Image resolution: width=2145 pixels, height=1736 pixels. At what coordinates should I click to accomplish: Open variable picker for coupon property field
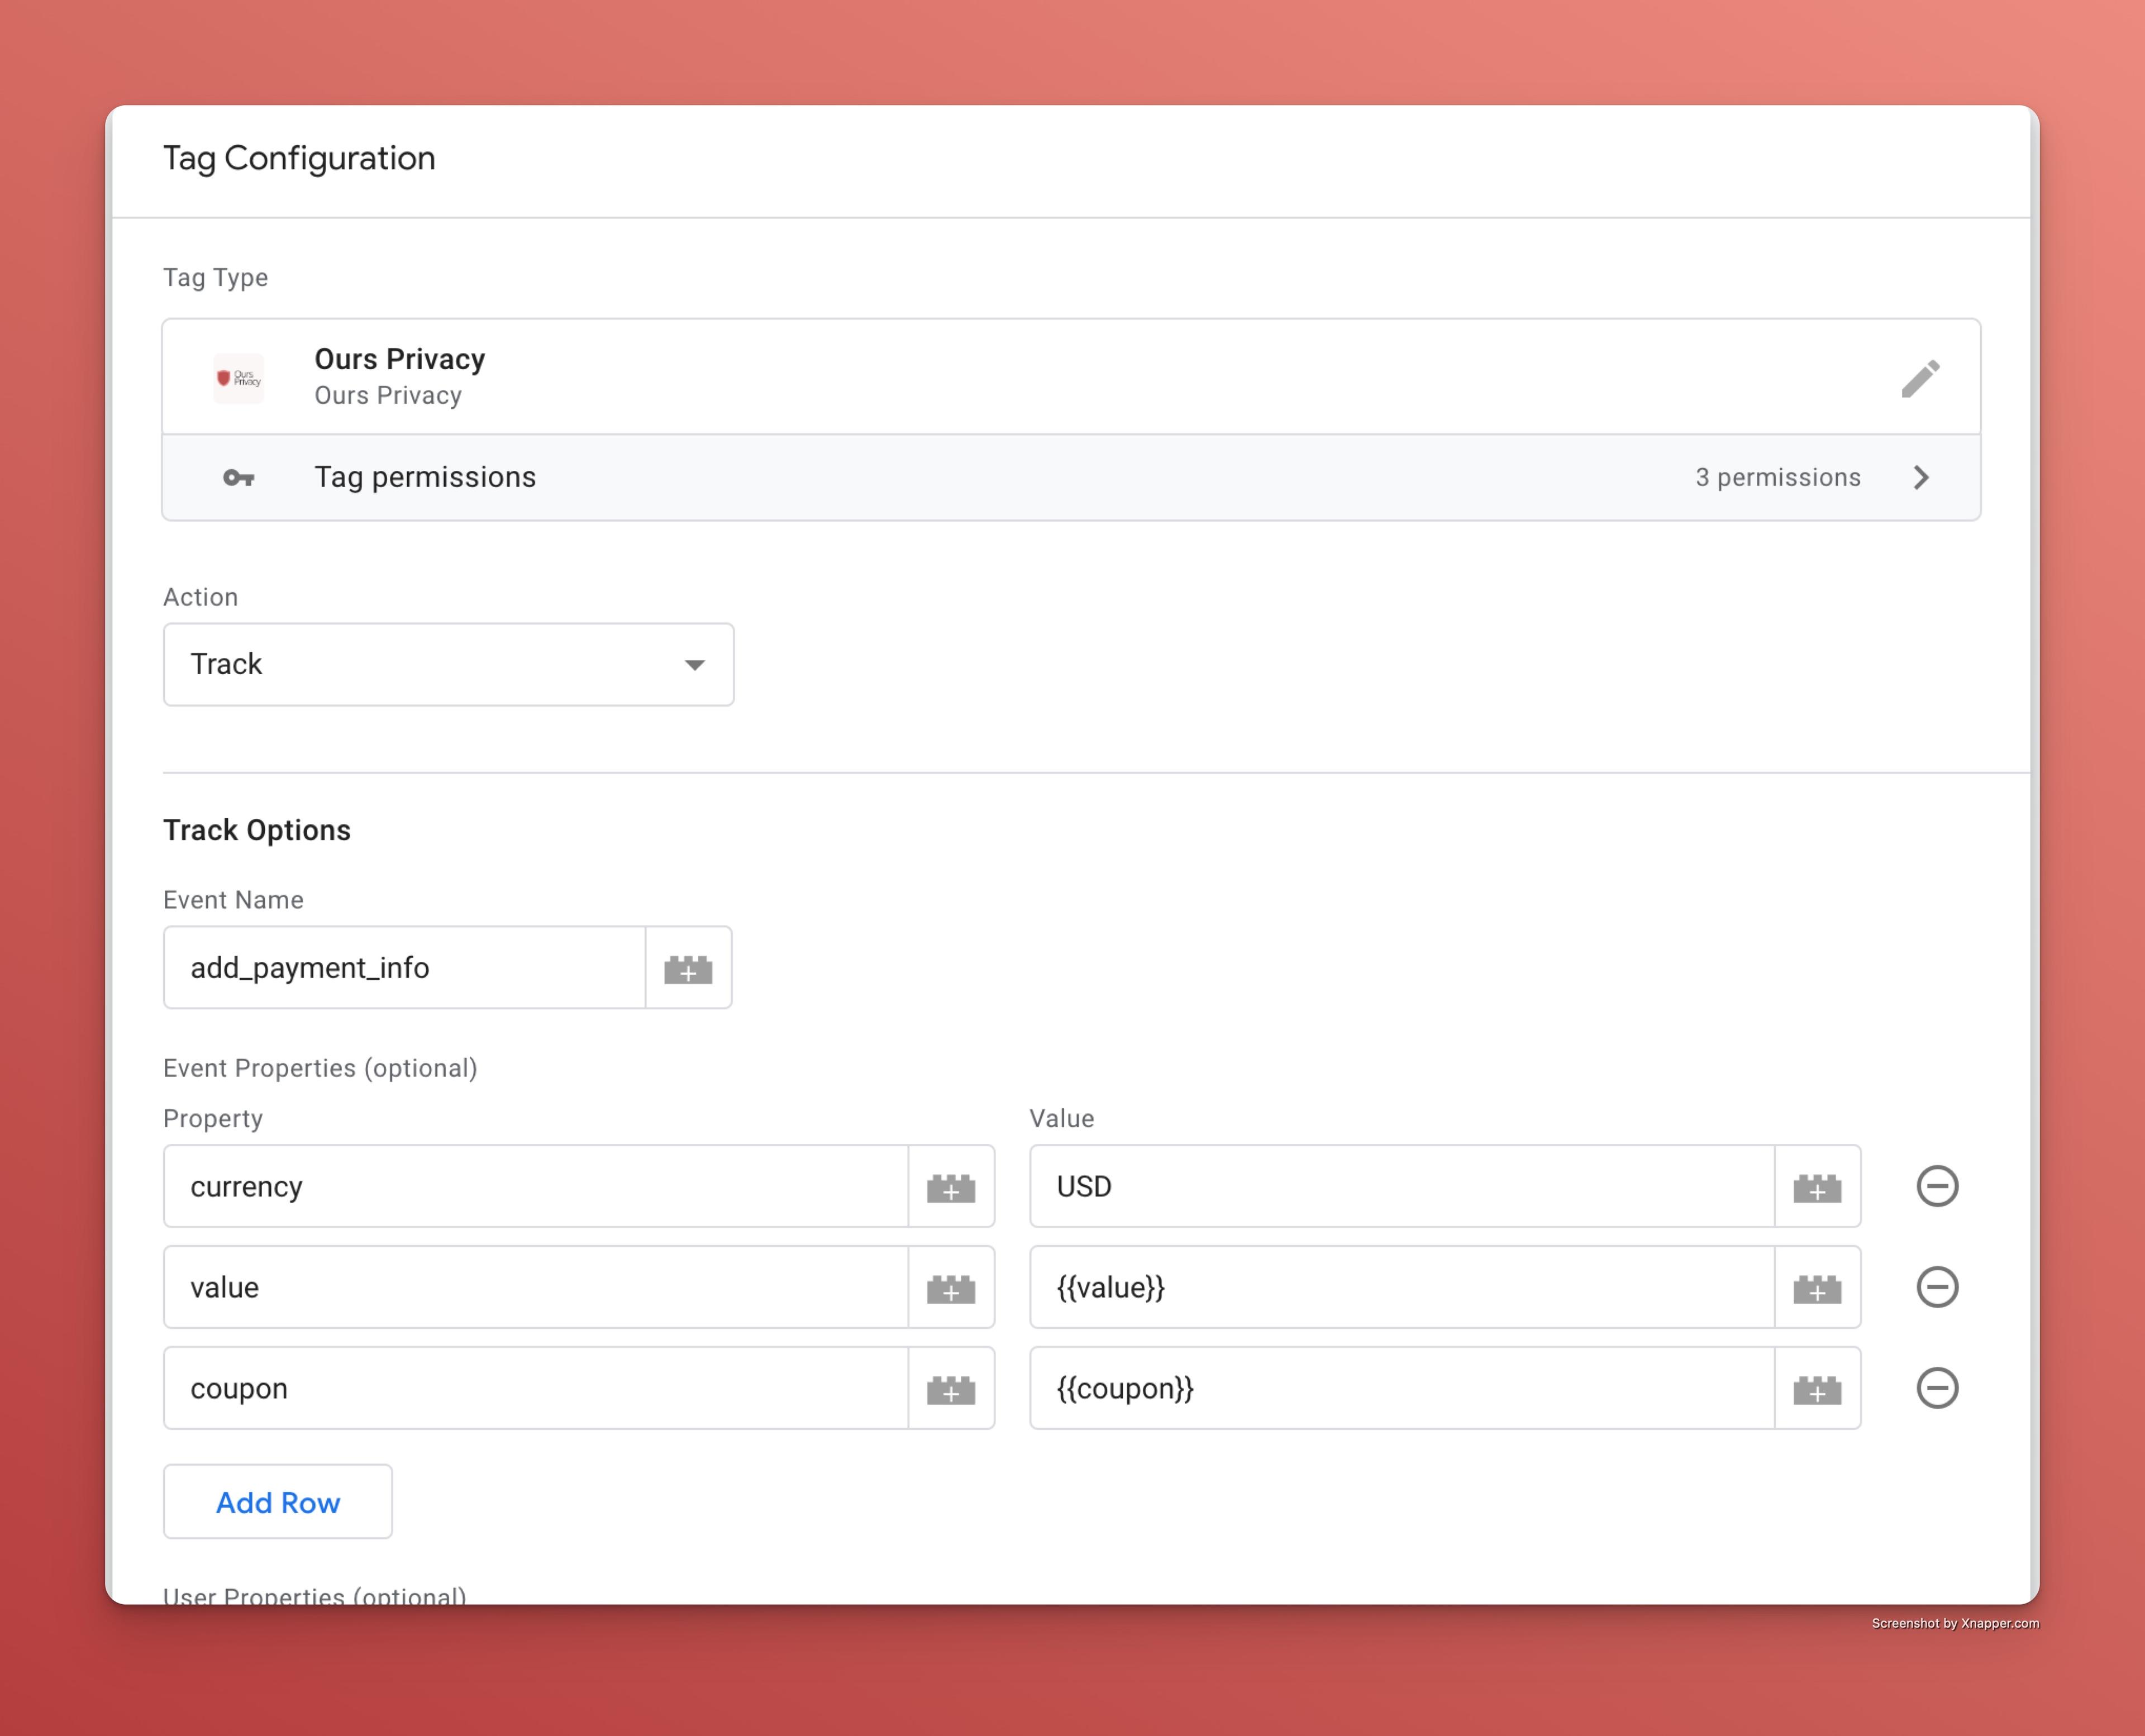pos(950,1389)
